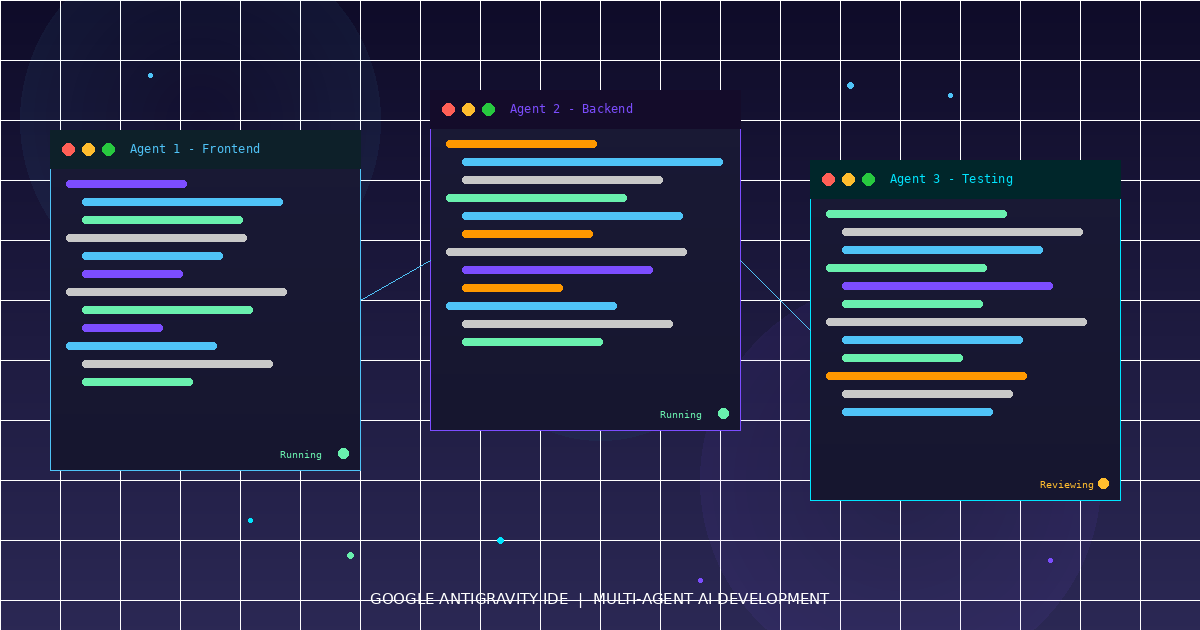Toggle the green Running status dot on Agent 1
Image resolution: width=1200 pixels, height=630 pixels.
[343, 453]
